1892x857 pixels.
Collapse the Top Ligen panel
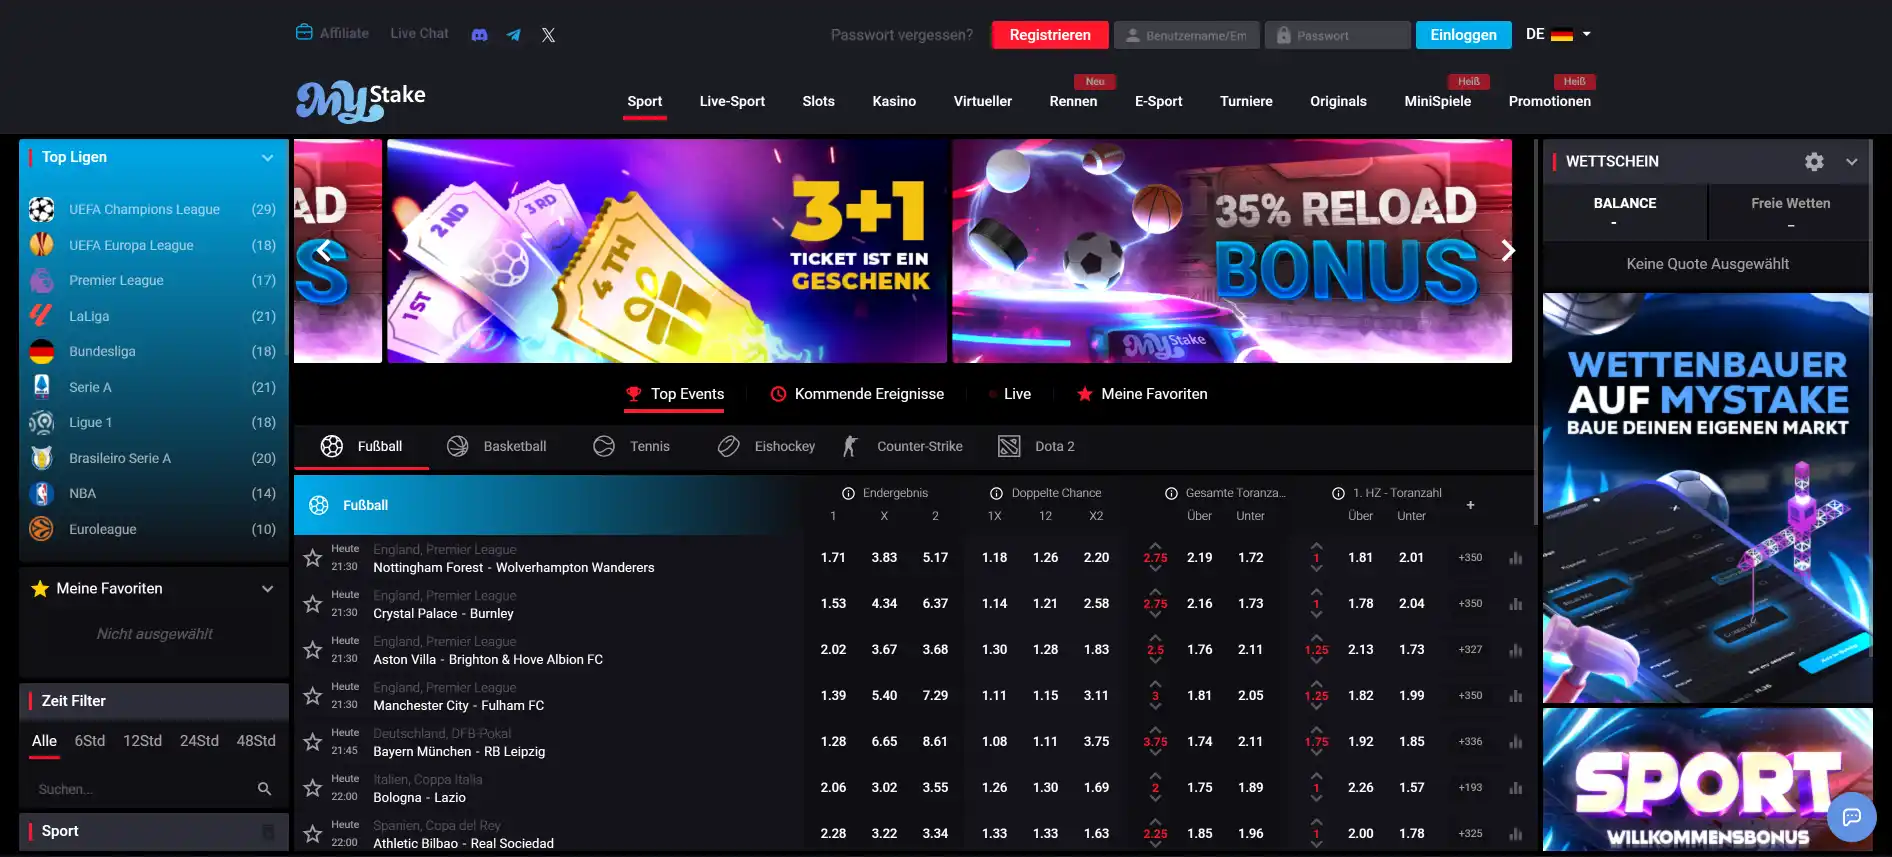[x=267, y=158]
